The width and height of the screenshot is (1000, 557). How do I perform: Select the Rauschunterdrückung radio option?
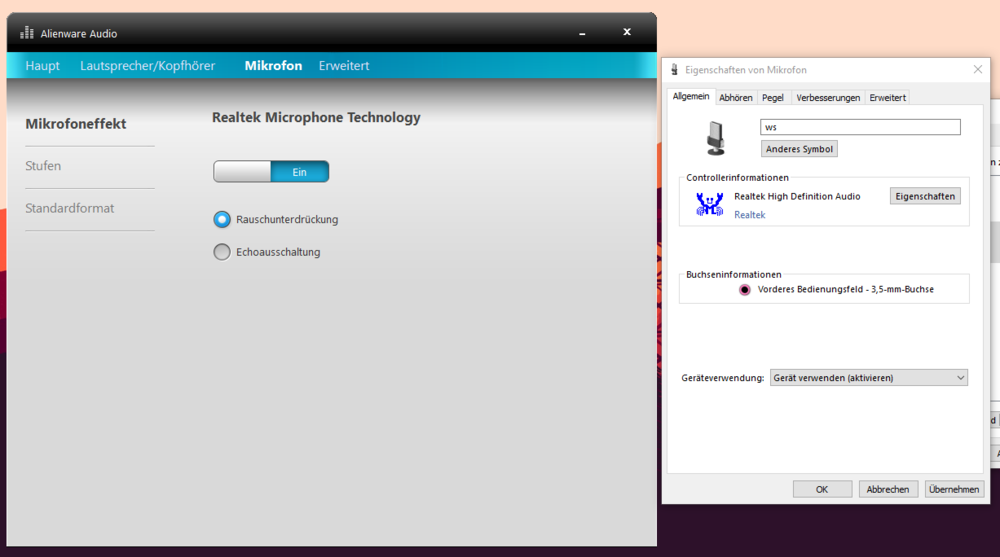[x=222, y=219]
